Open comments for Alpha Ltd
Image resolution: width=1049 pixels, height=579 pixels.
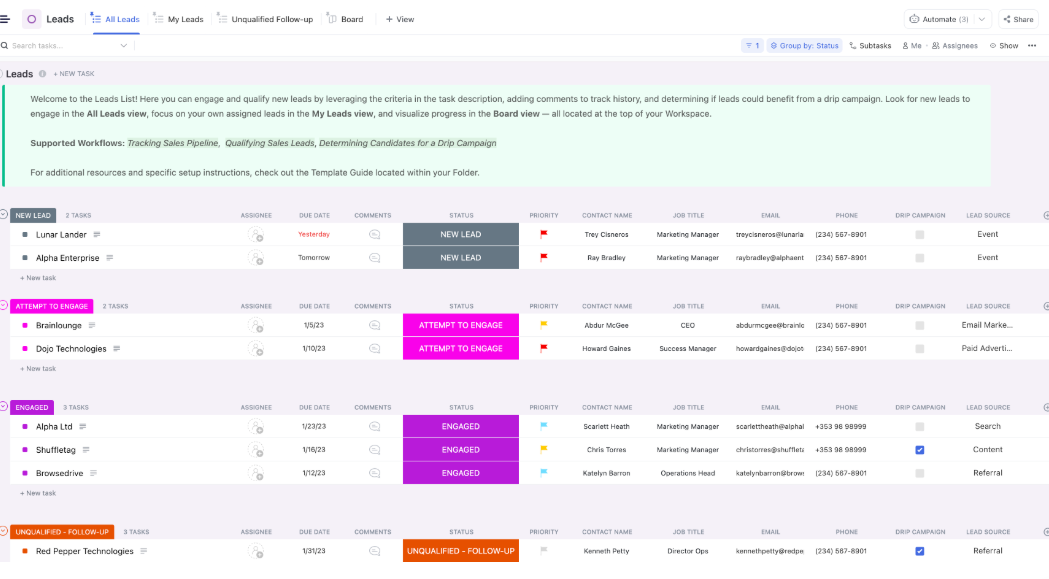pos(375,426)
